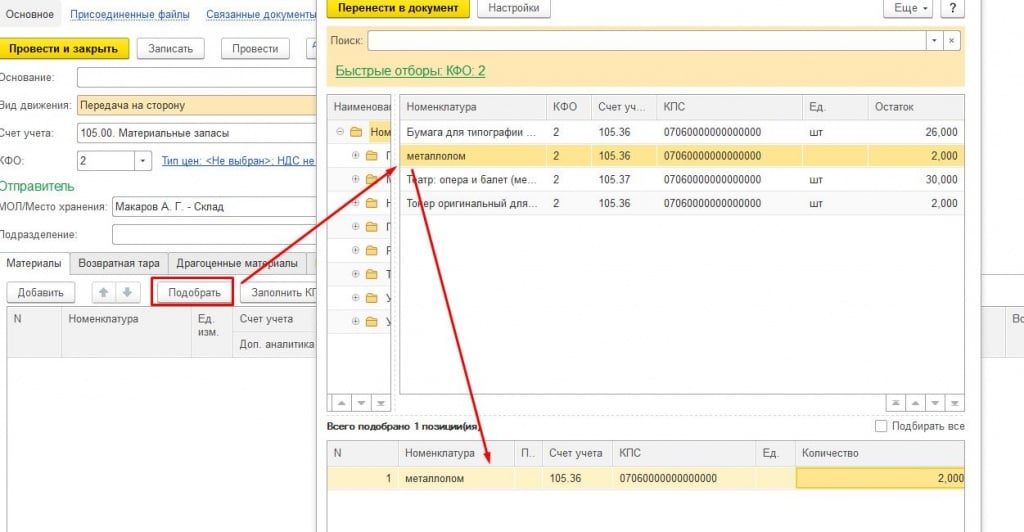The height and width of the screenshot is (532, 1024).
Task: Open help with the question mark button
Action: tap(952, 8)
